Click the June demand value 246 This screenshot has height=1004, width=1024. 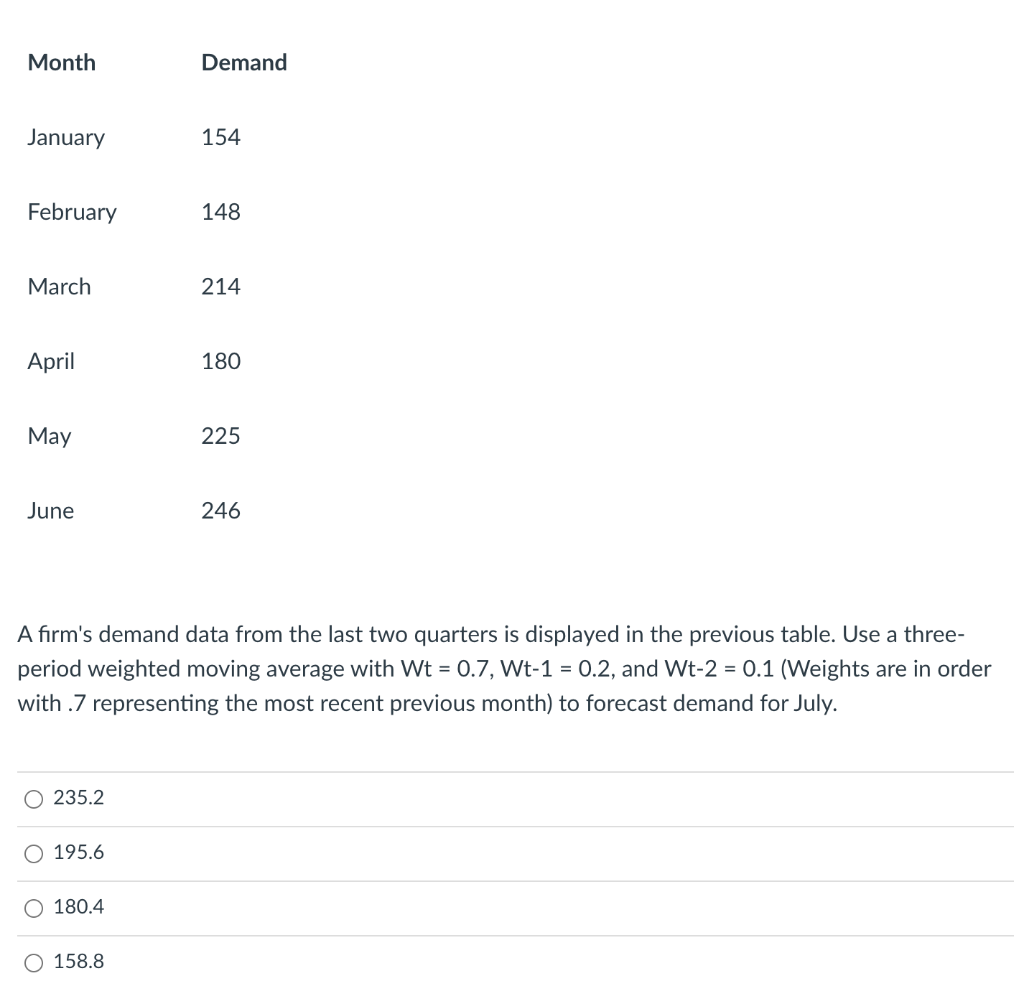coord(221,511)
